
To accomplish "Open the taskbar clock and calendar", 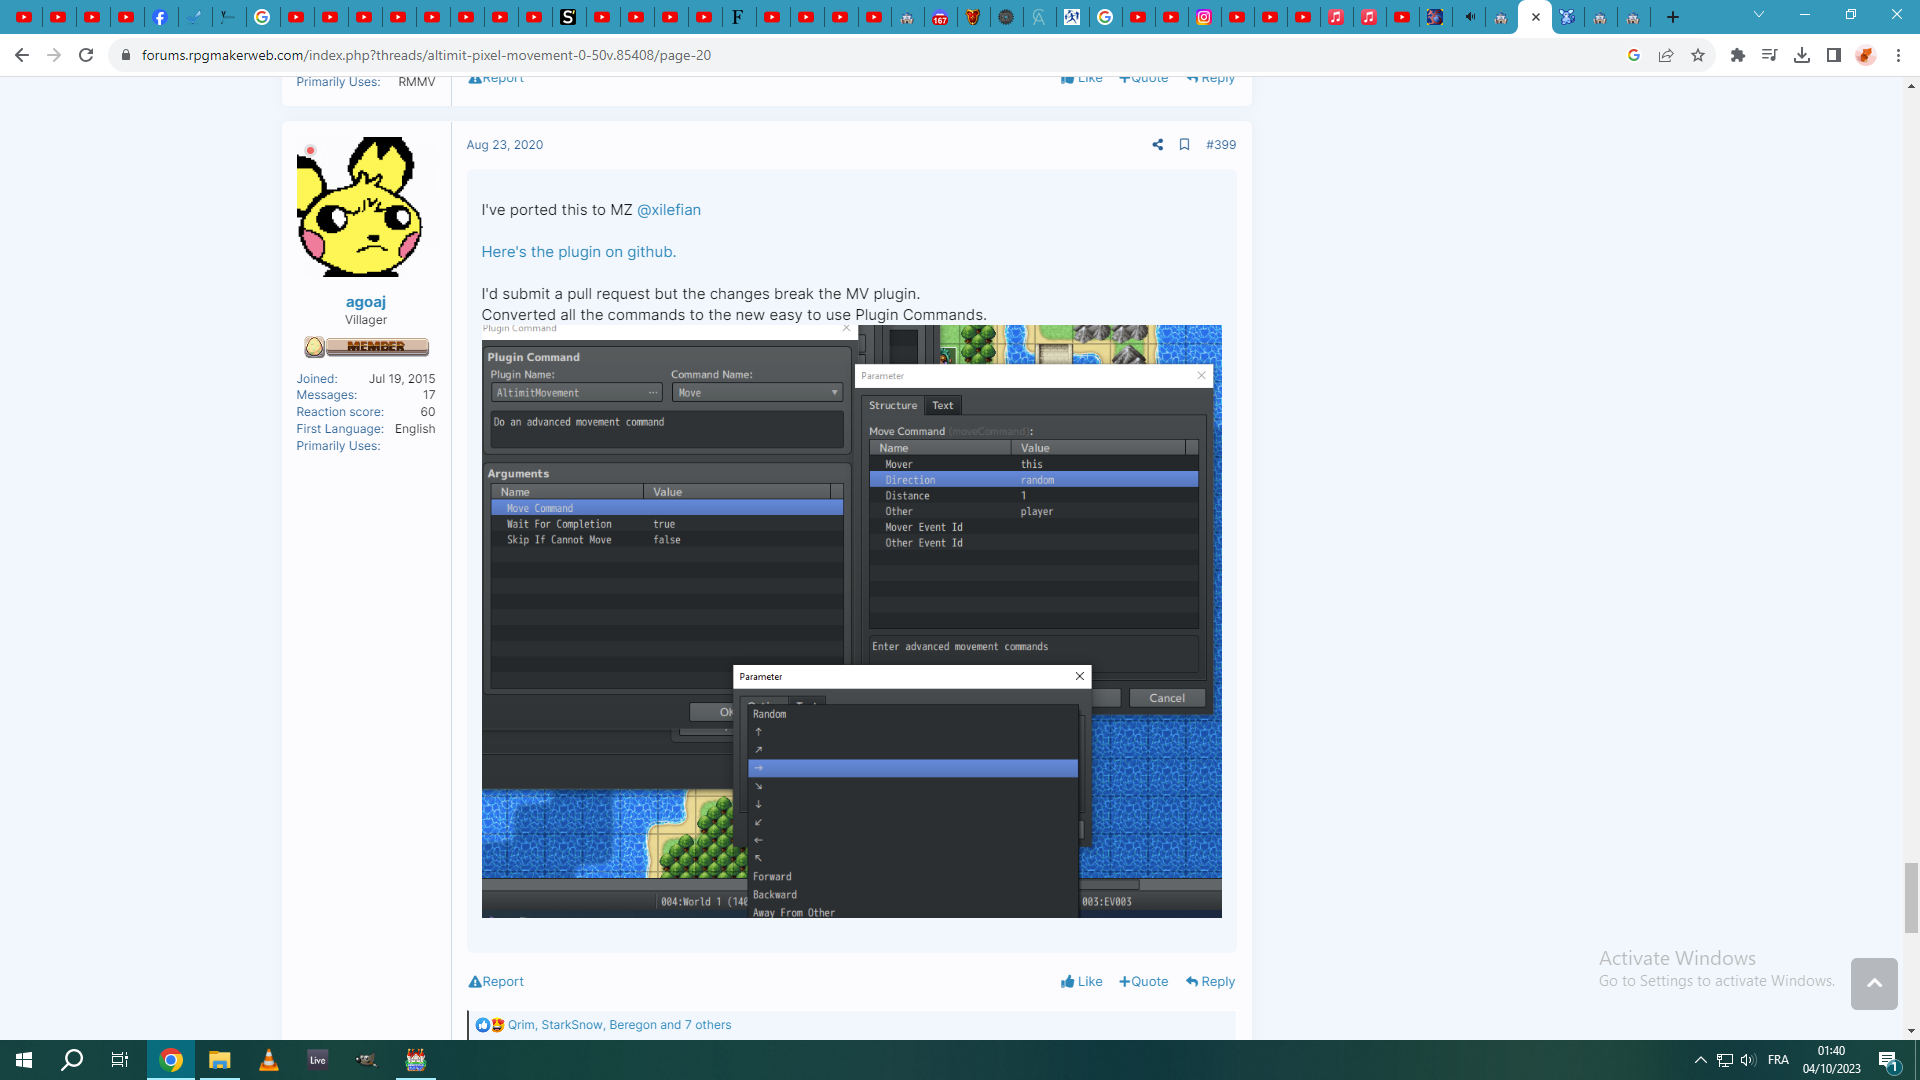I will [1832, 1060].
